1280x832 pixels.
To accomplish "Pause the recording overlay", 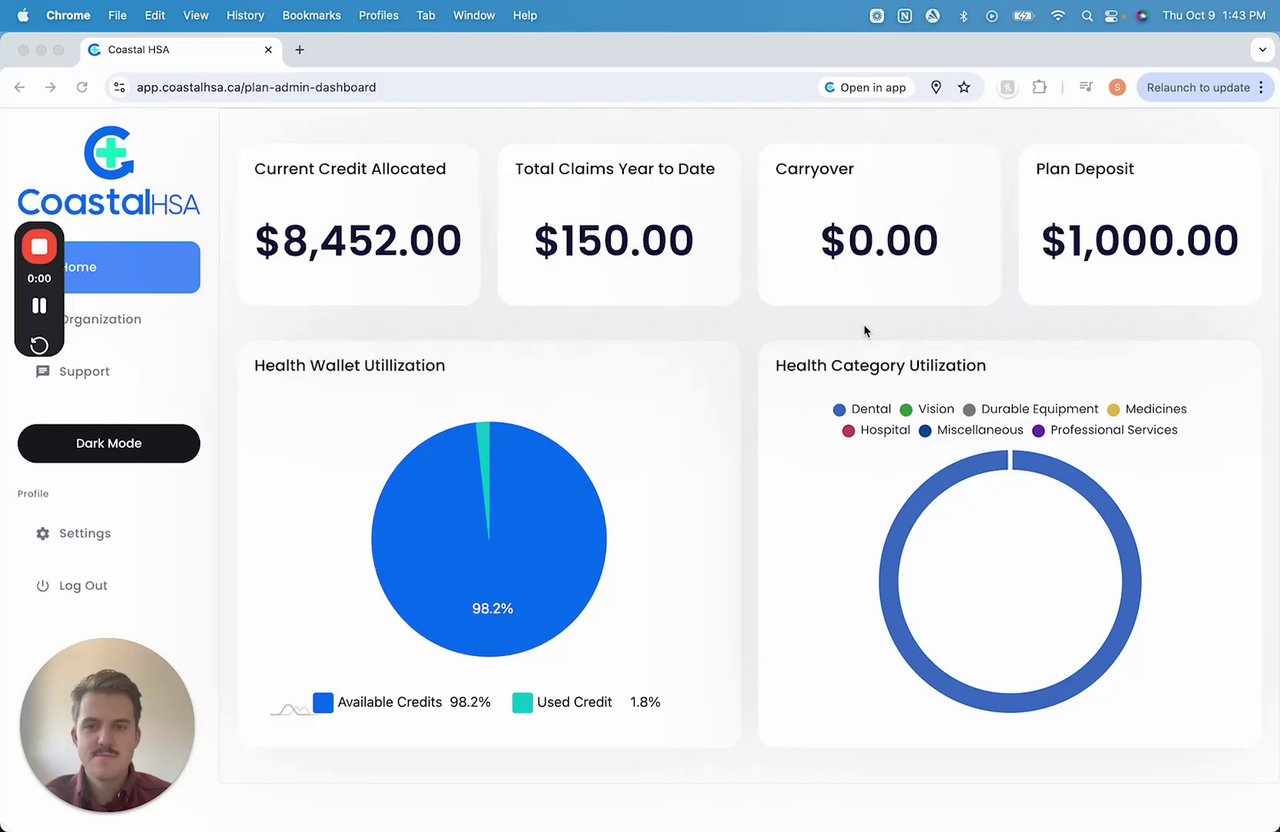I will 39,306.
